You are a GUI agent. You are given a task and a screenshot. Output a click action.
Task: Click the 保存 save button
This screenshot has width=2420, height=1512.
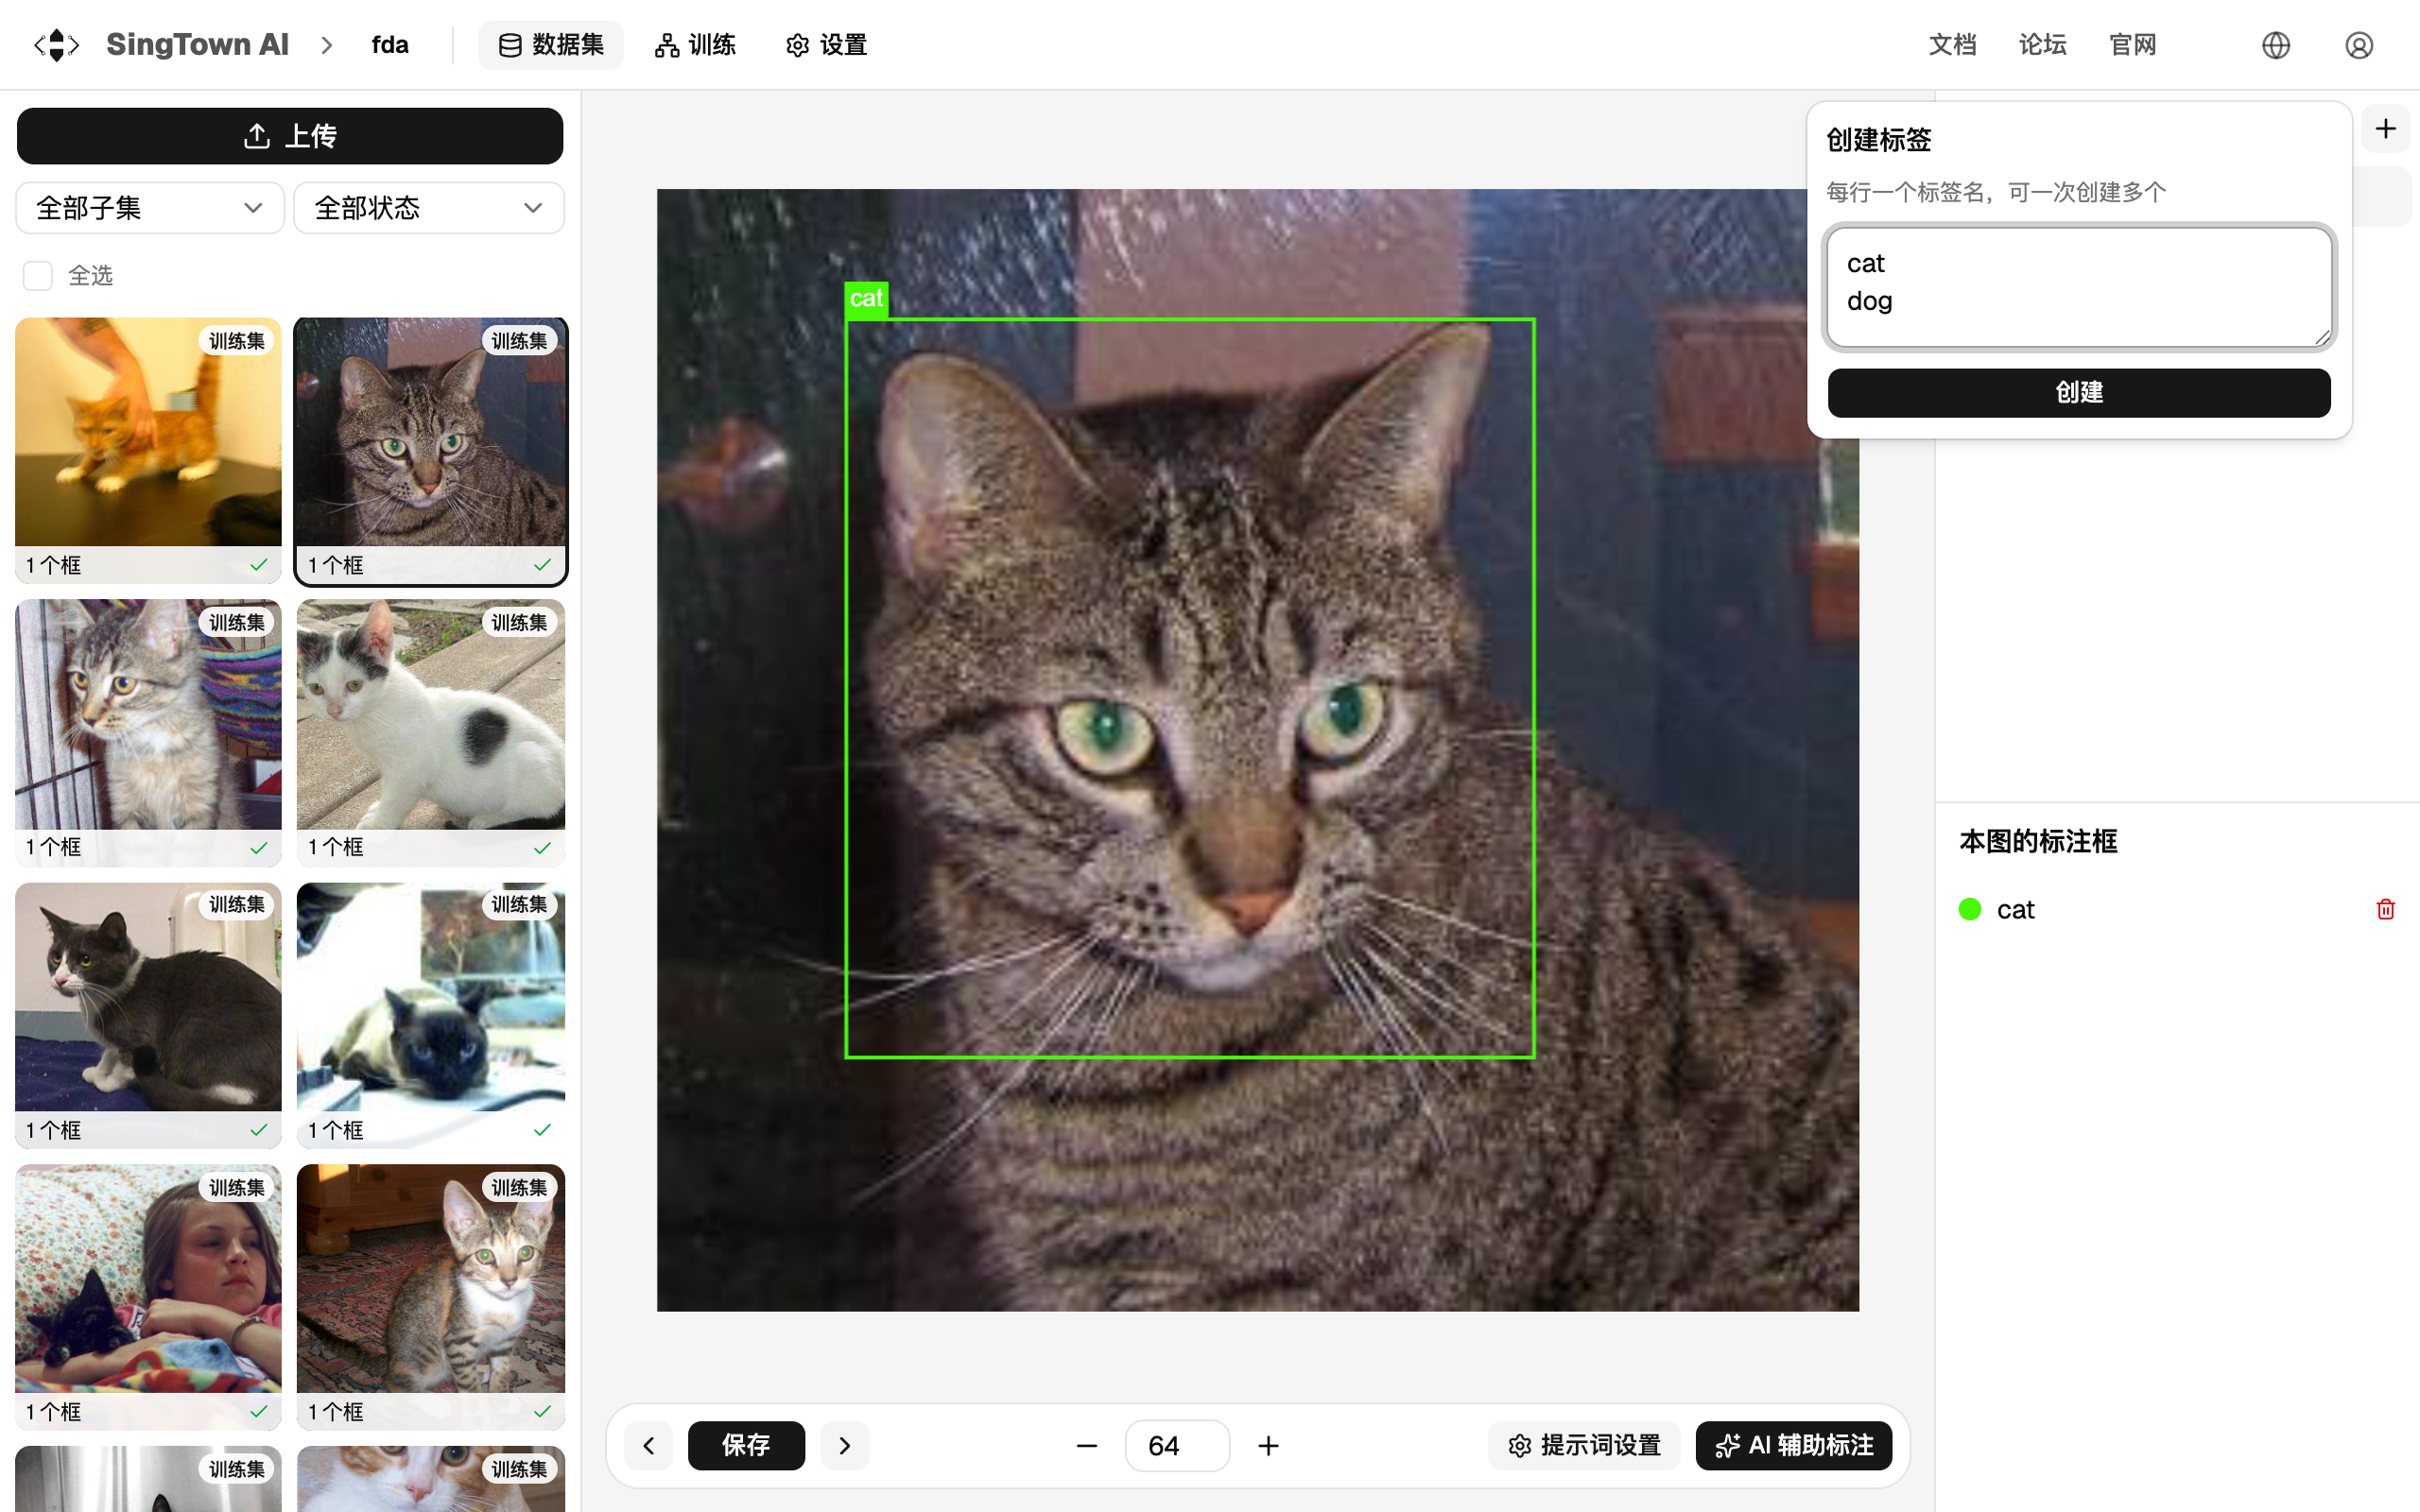[746, 1445]
